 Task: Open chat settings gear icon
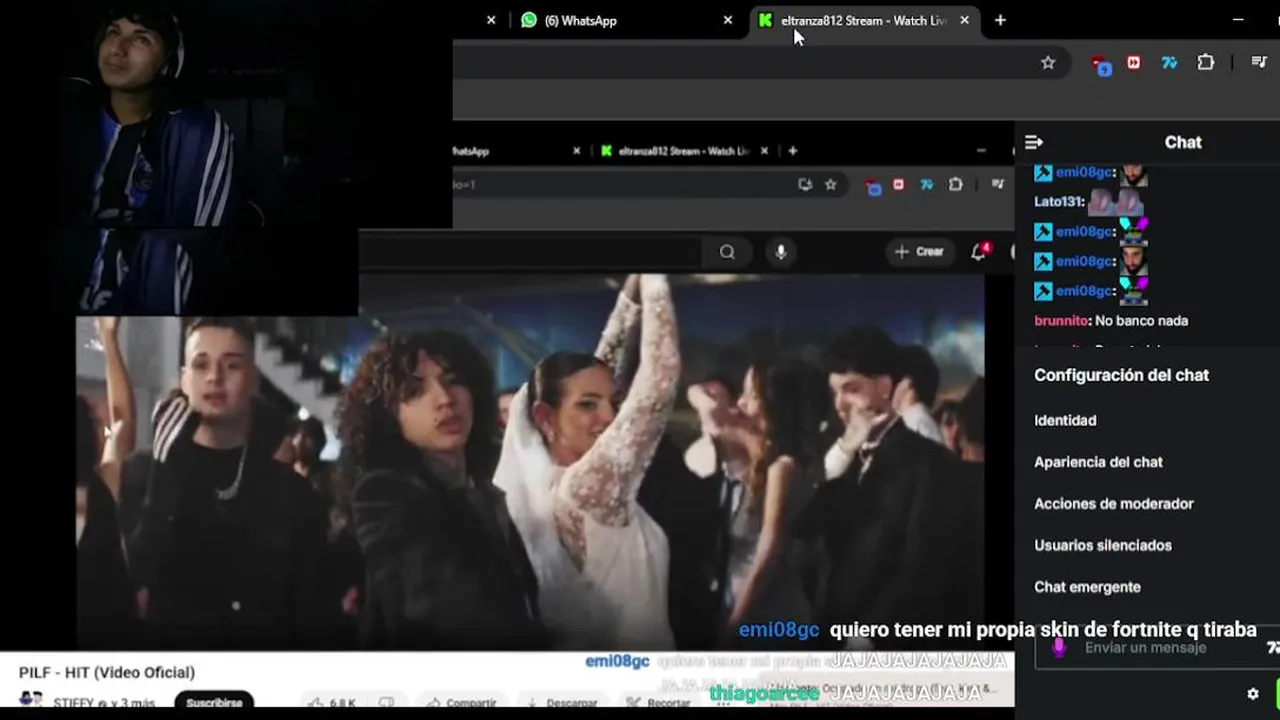tap(1253, 693)
